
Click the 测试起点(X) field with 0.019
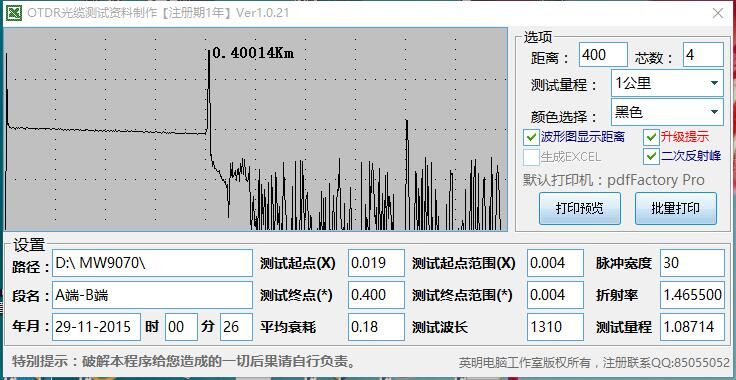pos(376,263)
